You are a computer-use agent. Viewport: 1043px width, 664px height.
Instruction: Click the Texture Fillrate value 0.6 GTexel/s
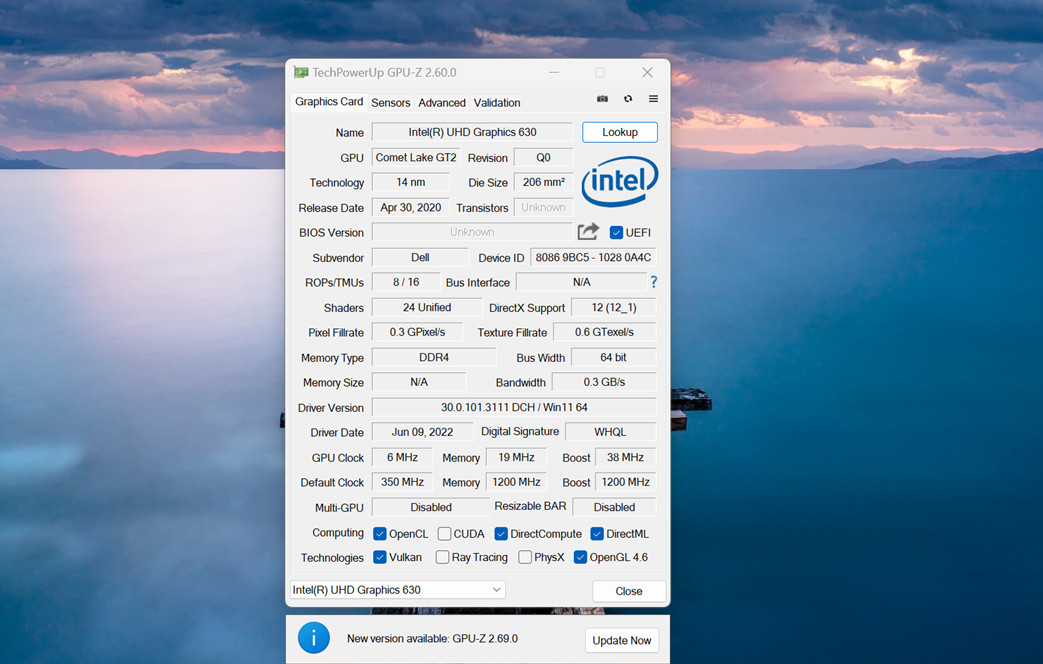[x=605, y=332]
